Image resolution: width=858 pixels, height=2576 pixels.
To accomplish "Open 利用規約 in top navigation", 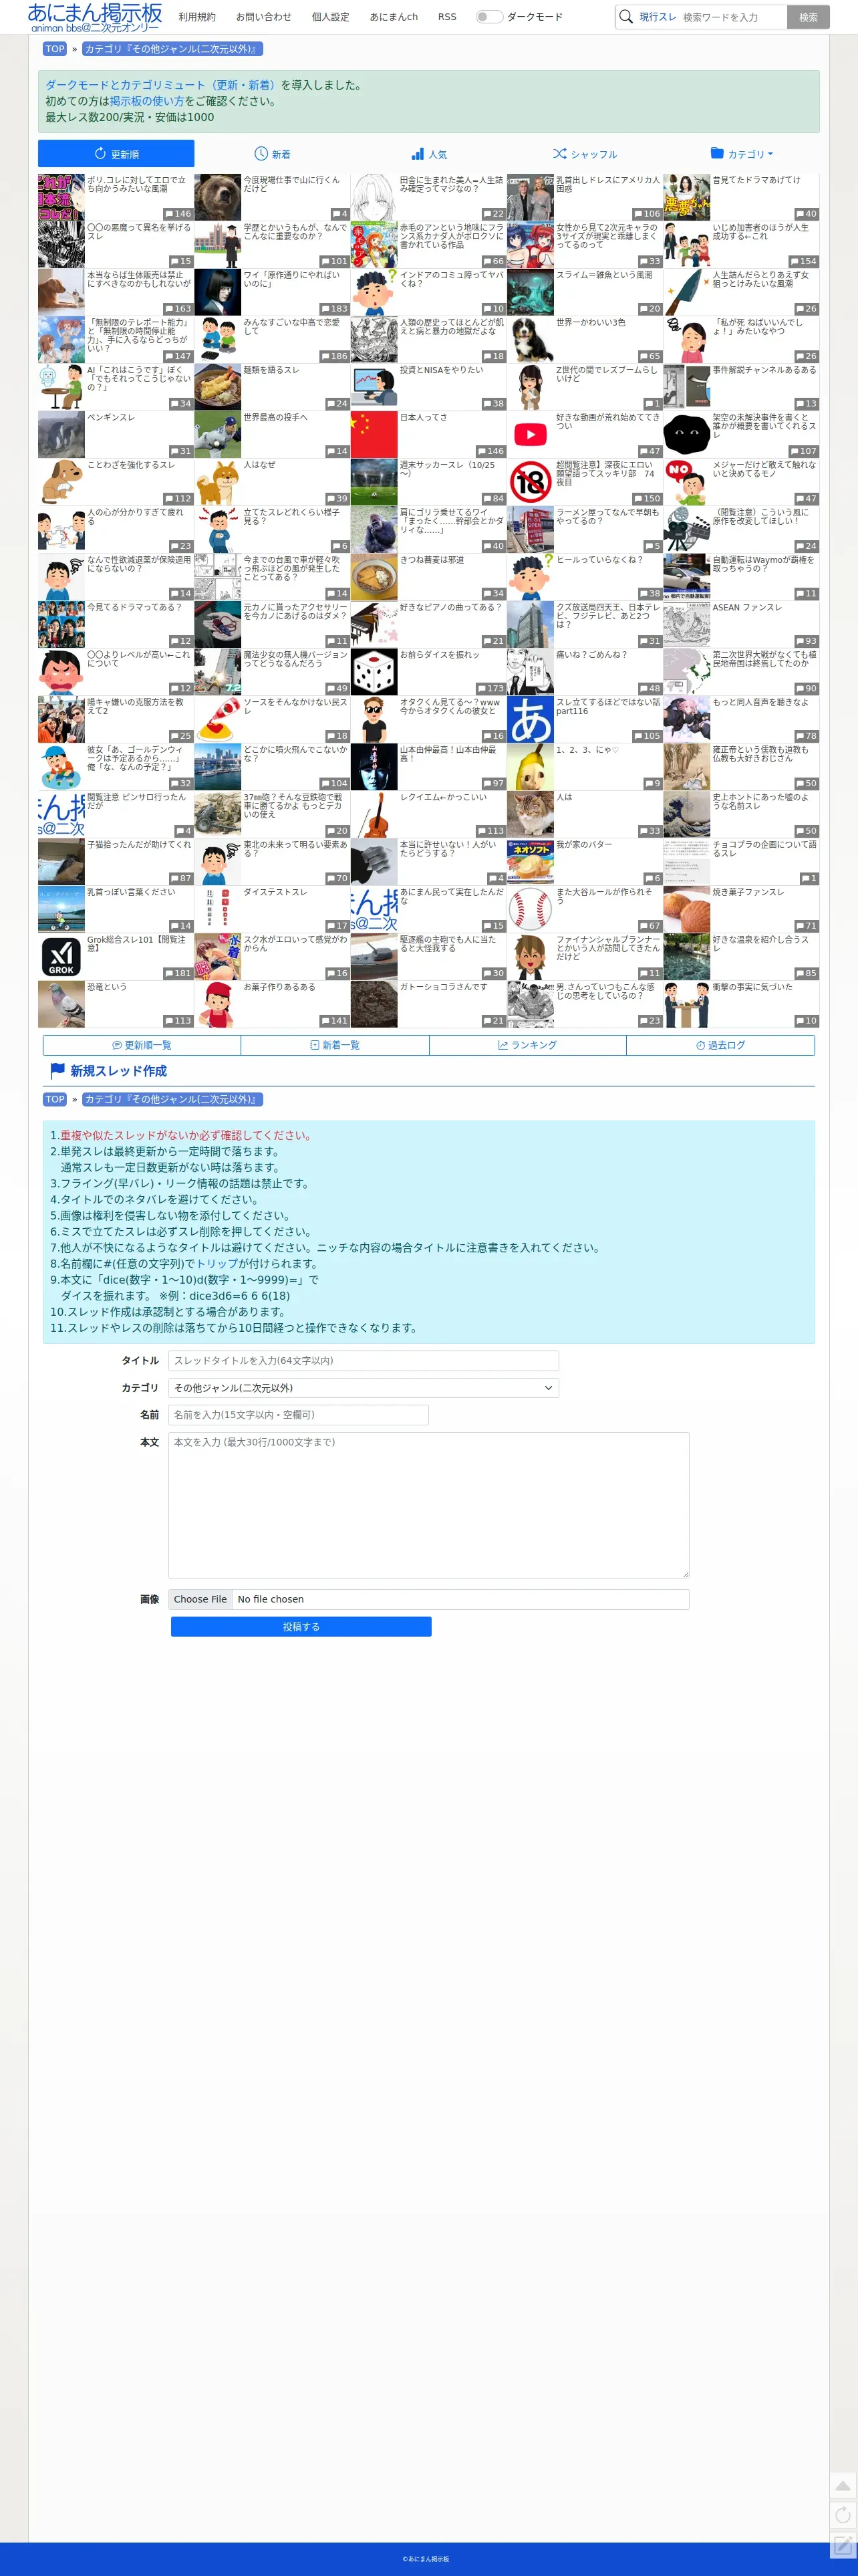I will (197, 17).
